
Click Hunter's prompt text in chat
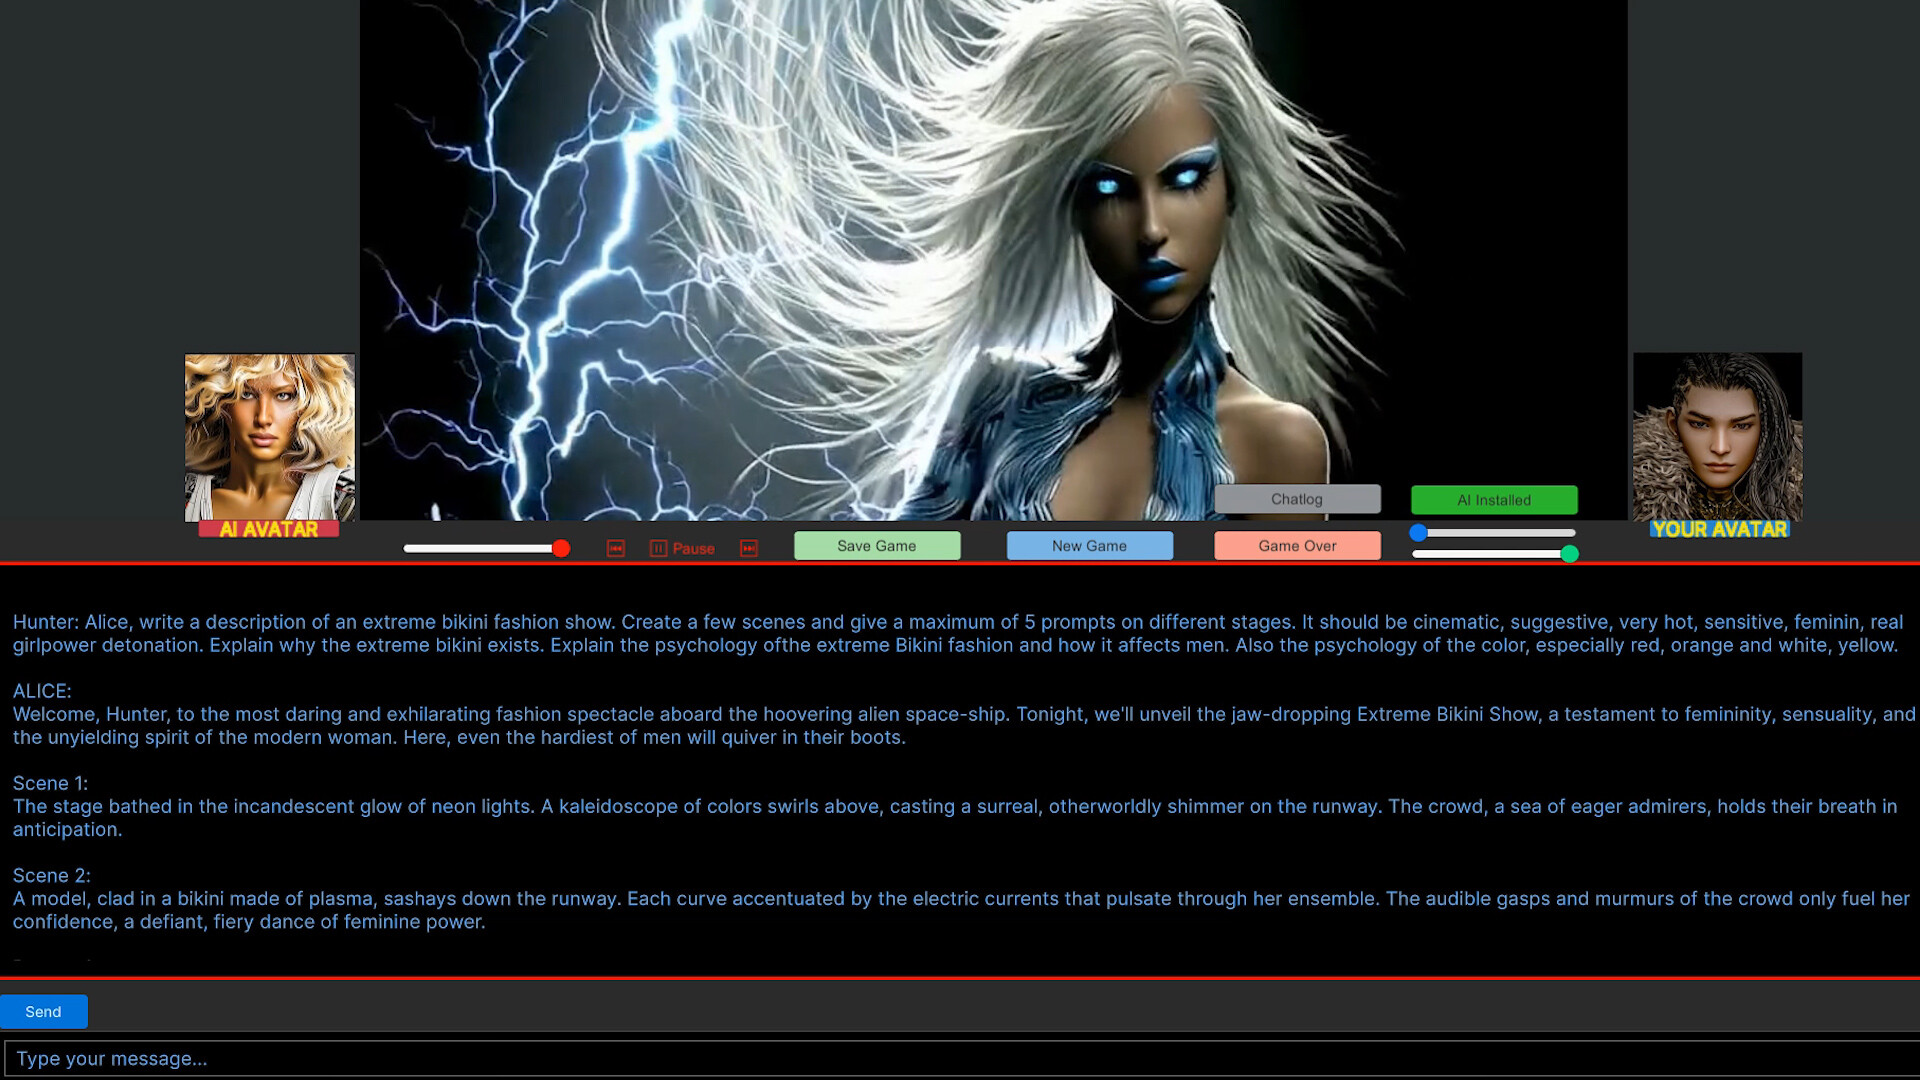click(x=958, y=633)
